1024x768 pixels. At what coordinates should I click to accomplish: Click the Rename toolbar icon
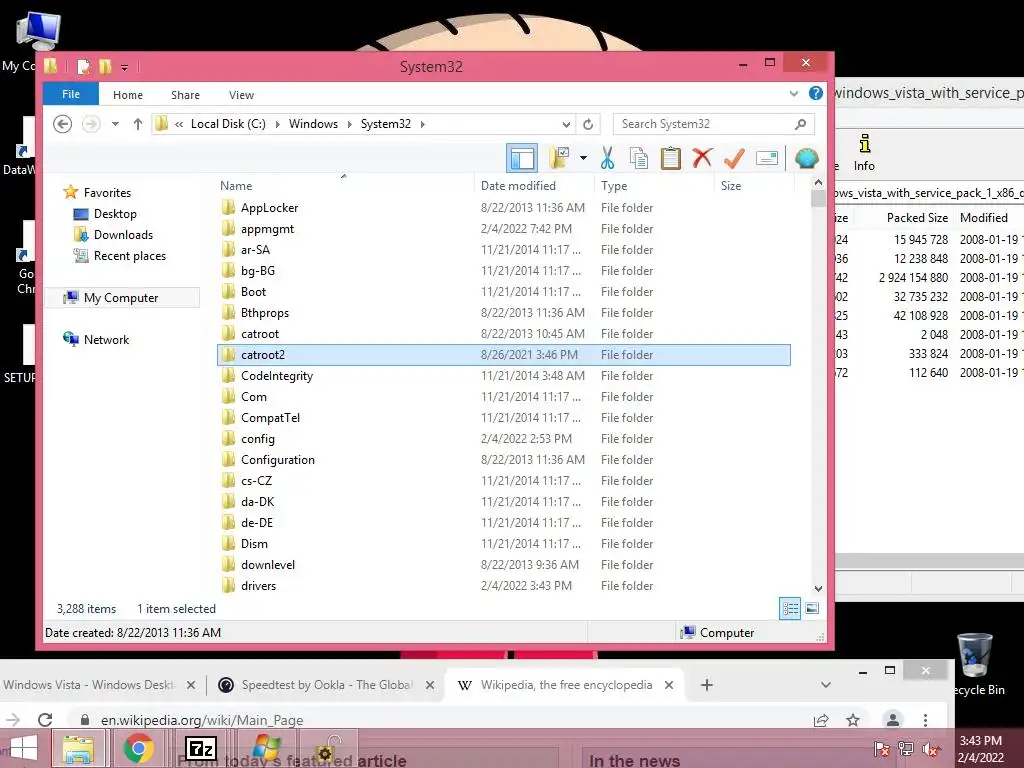pos(767,158)
